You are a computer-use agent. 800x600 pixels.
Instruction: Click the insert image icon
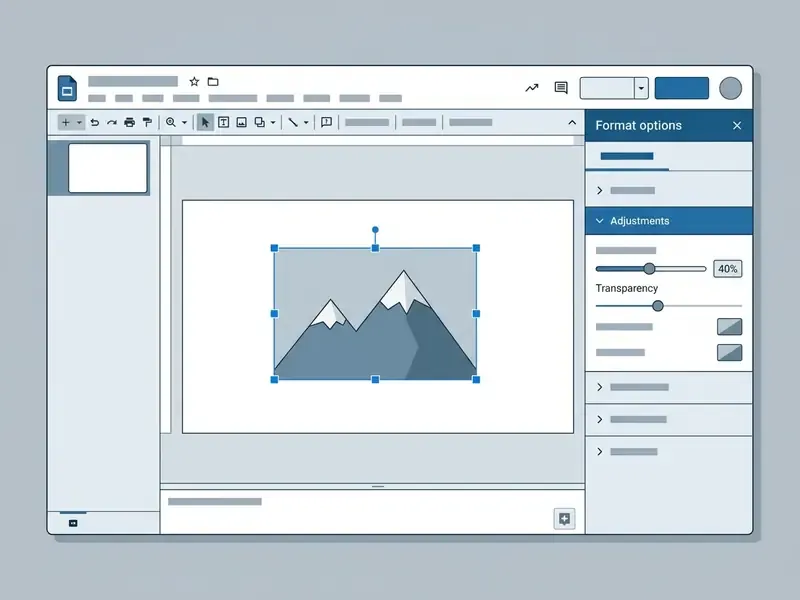[x=242, y=122]
